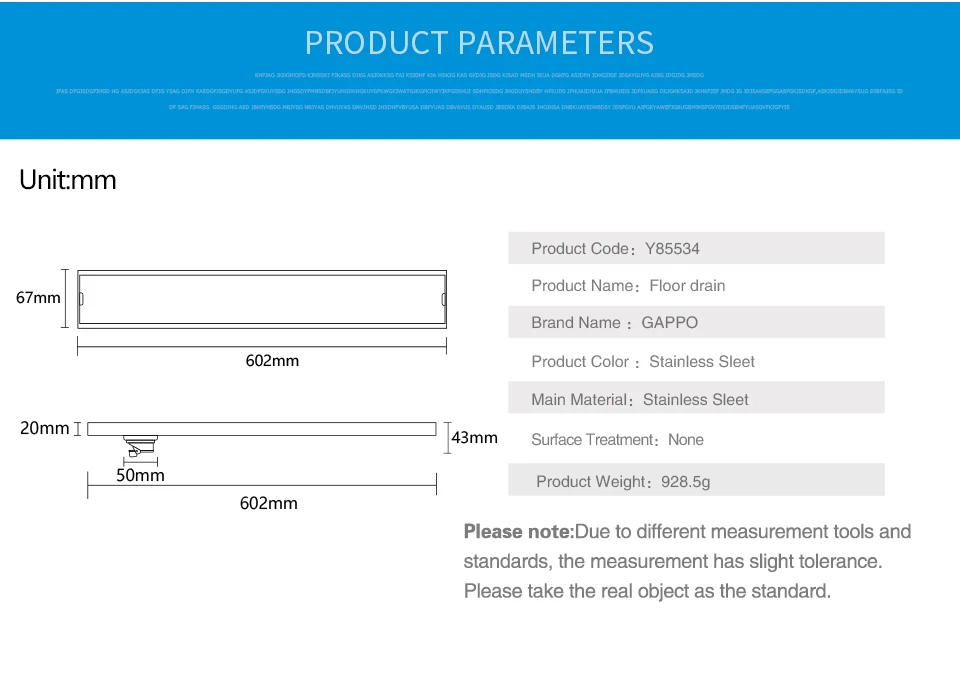
Task: Select the Main Material row
Action: (x=696, y=399)
